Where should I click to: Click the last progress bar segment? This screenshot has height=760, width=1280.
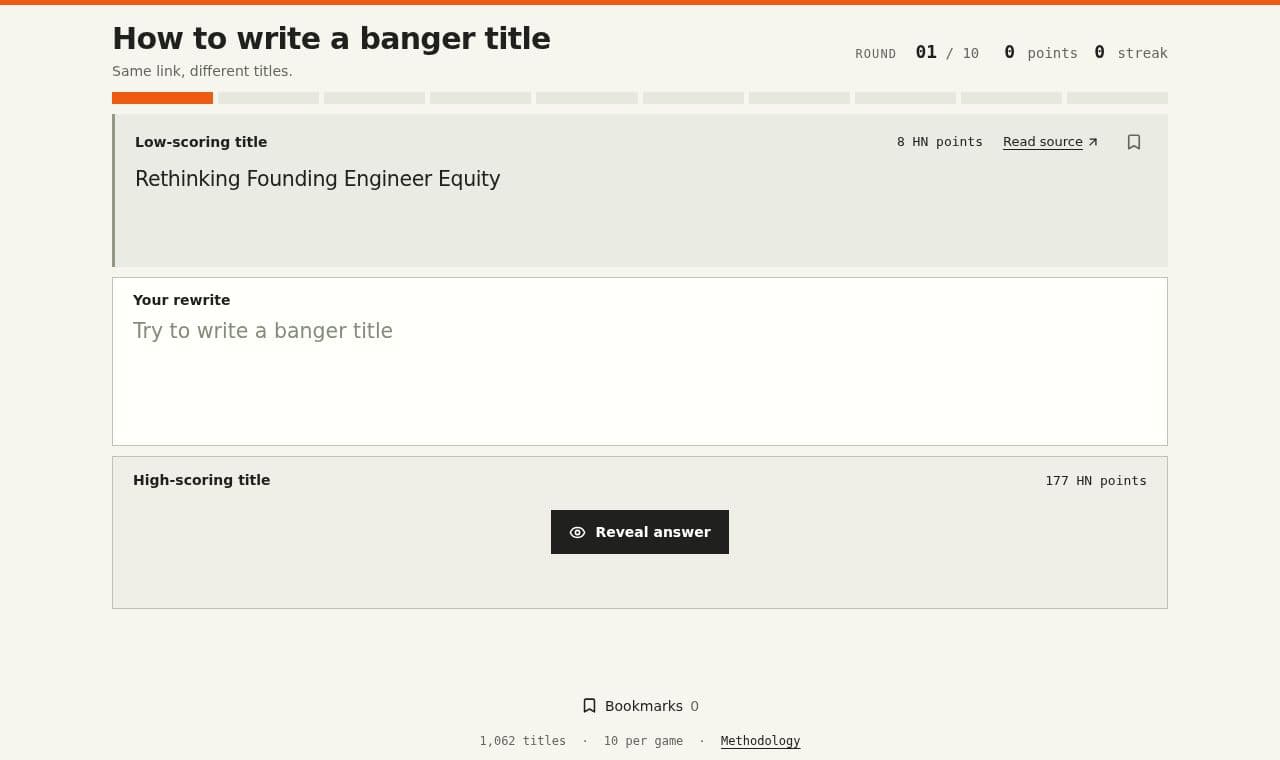pyautogui.click(x=1117, y=98)
